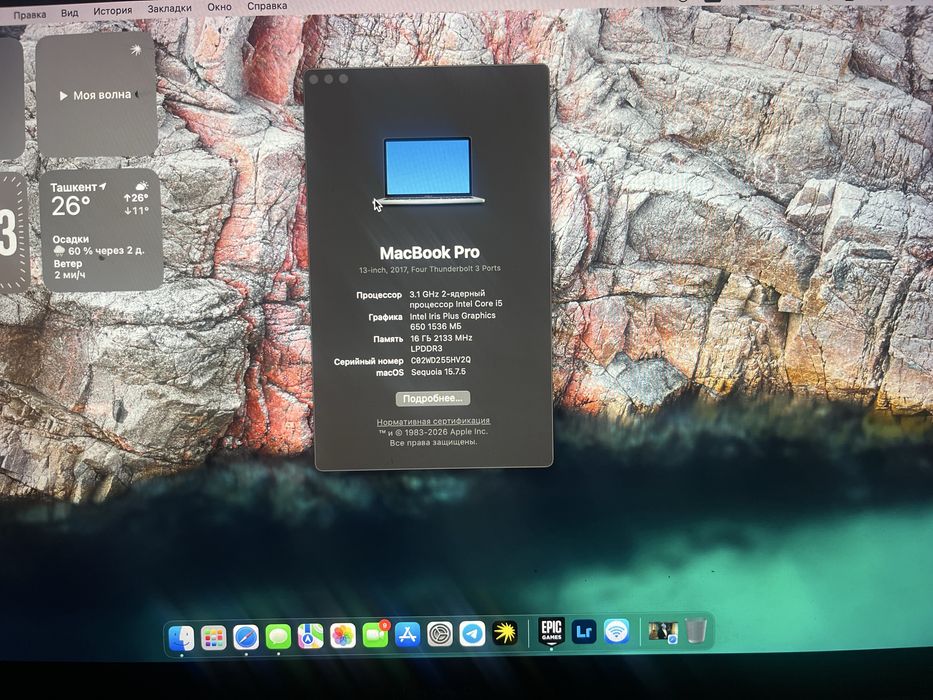Click the clock widget at left edge
Screen dimensions: 933x700
click(x=13, y=232)
